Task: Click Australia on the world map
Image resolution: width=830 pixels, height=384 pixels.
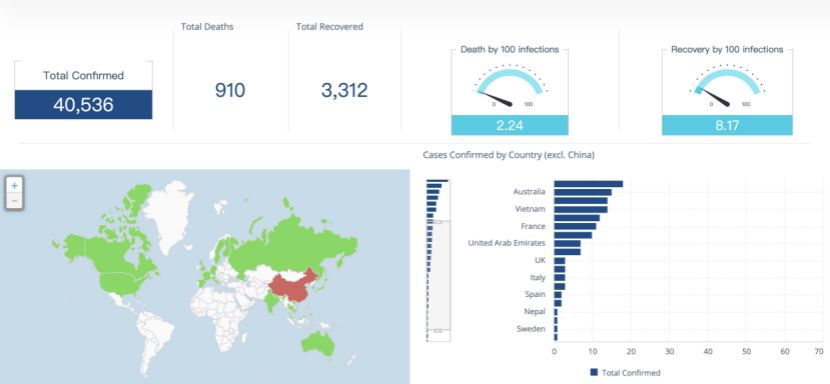Action: 319,343
